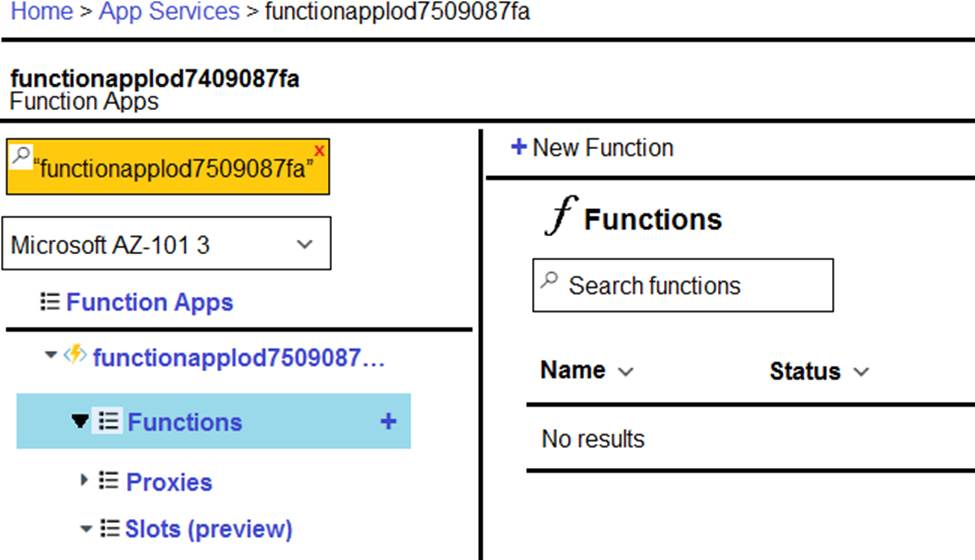Clear the function app filter with red x
Viewport: 975px width, 560px height.
pyautogui.click(x=319, y=151)
